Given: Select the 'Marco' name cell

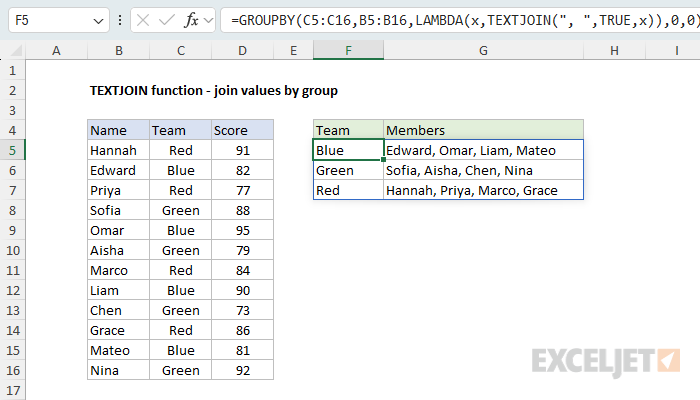Looking at the screenshot, I should pos(118,270).
